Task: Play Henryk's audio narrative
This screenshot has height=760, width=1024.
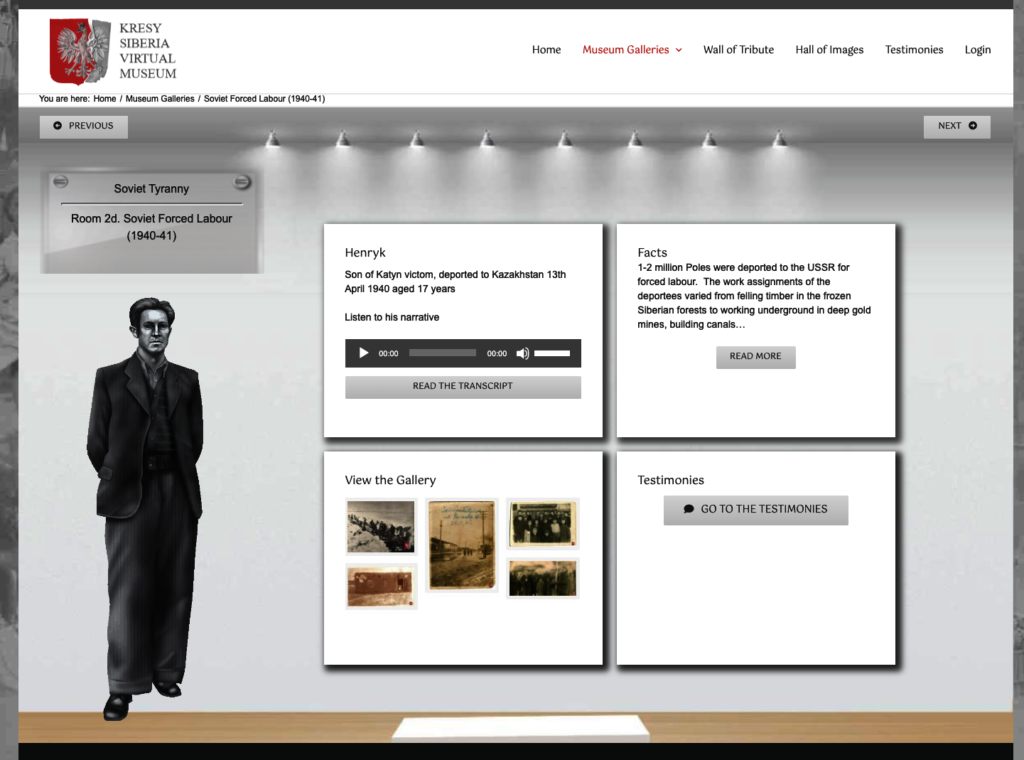Action: (x=364, y=353)
